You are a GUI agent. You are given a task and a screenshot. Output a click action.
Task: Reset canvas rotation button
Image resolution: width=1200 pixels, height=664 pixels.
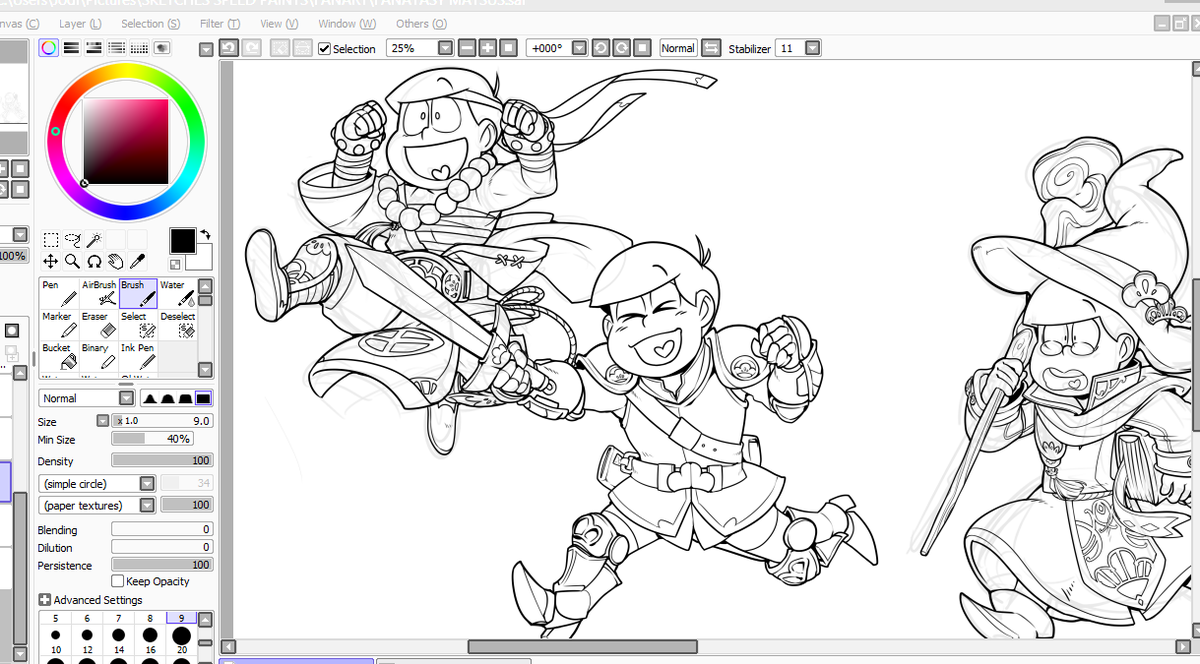click(640, 48)
